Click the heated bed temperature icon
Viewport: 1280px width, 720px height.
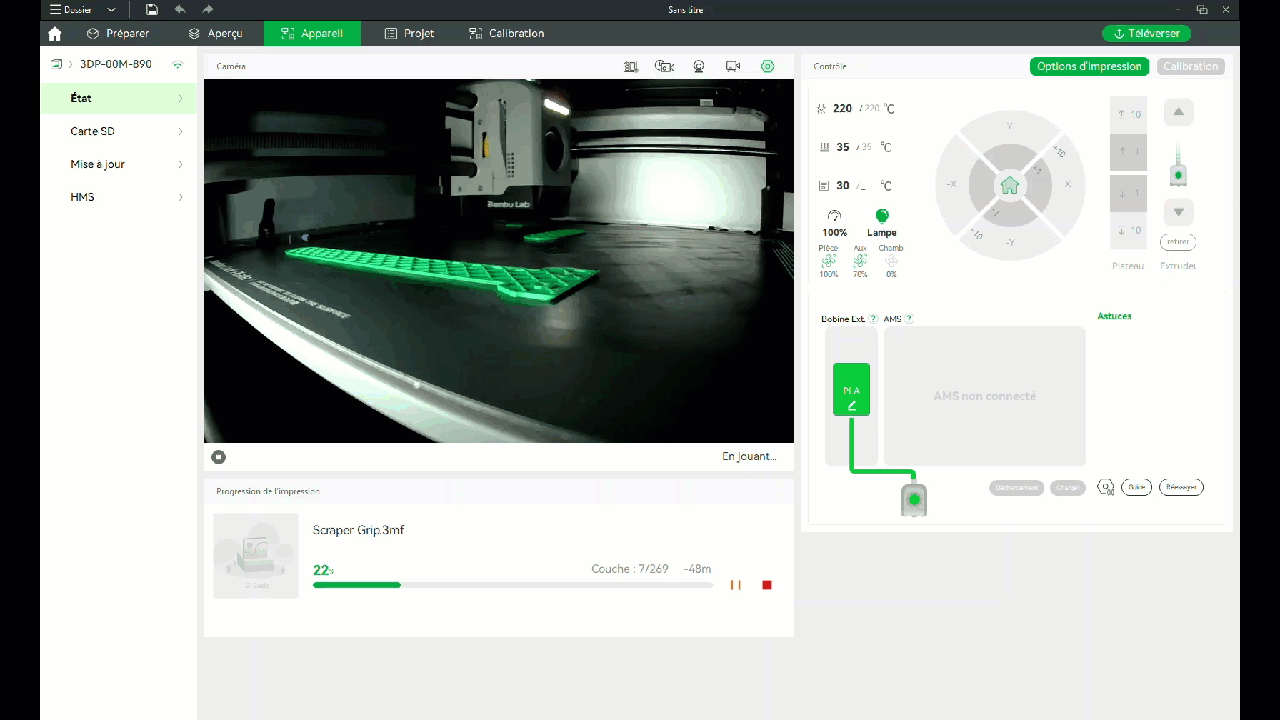824,147
